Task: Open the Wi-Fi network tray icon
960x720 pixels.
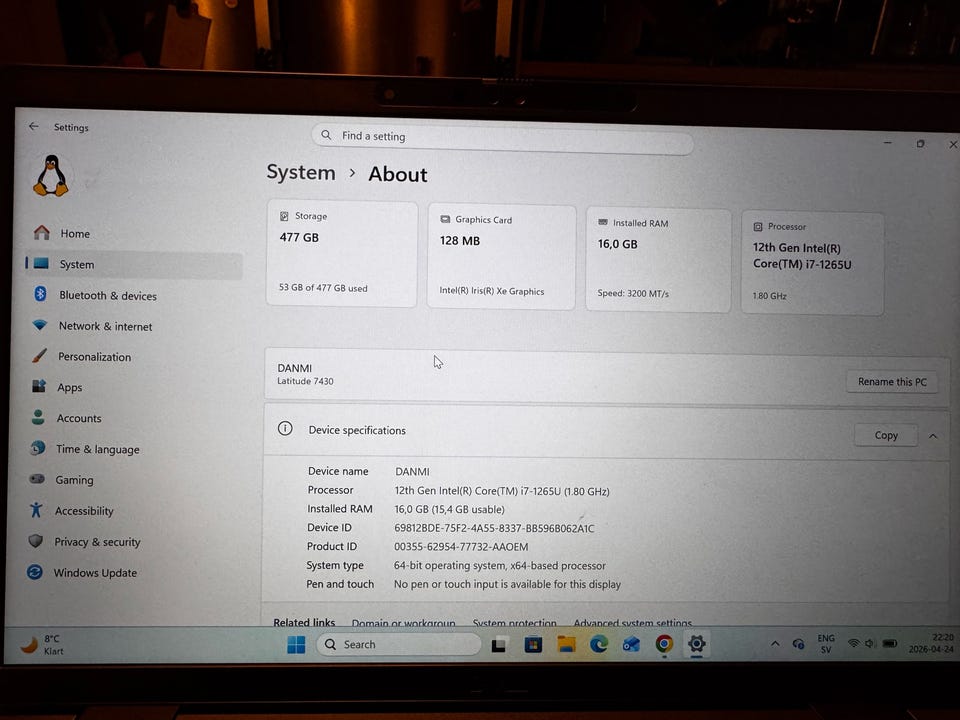Action: pos(853,643)
